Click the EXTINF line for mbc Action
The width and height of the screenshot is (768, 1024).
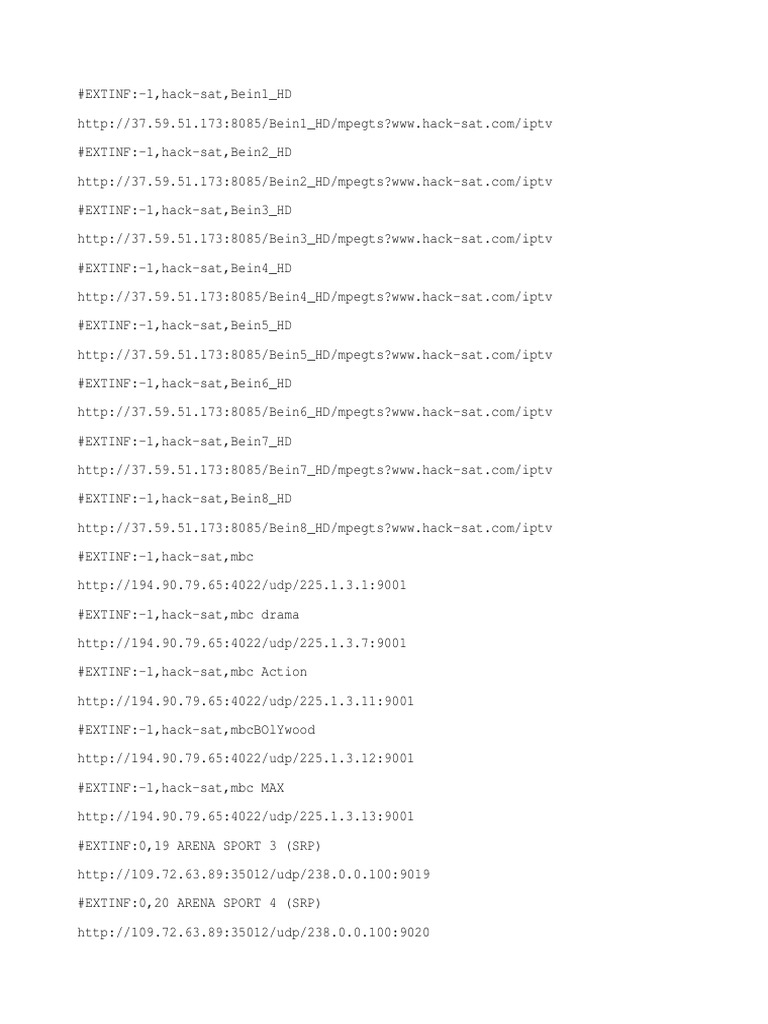(192, 672)
